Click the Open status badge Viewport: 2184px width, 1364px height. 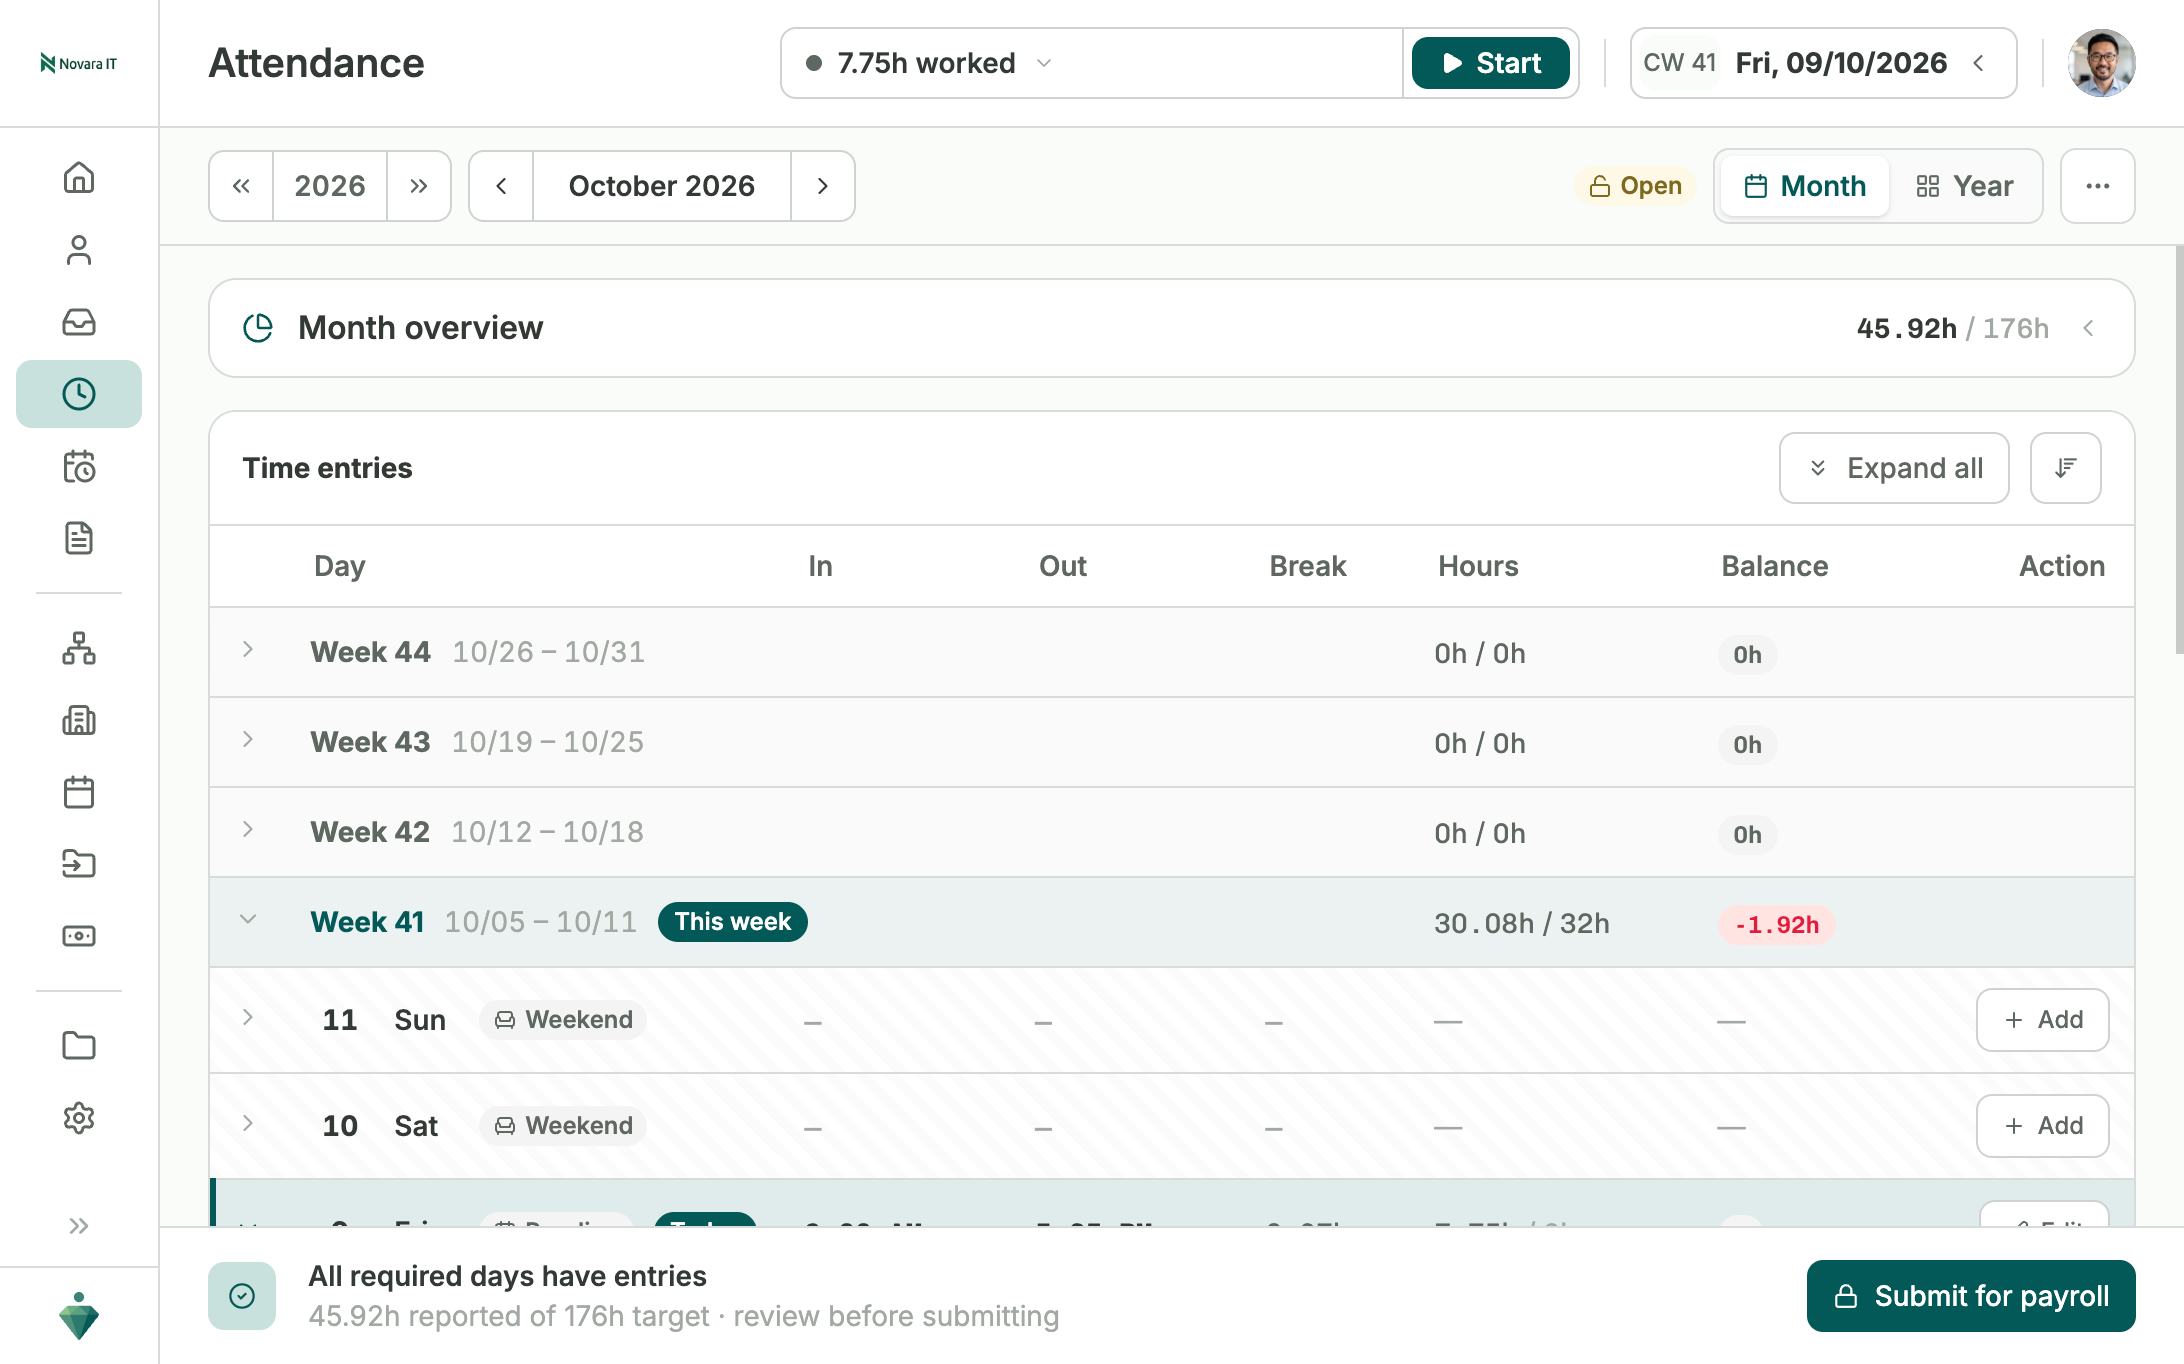point(1636,186)
